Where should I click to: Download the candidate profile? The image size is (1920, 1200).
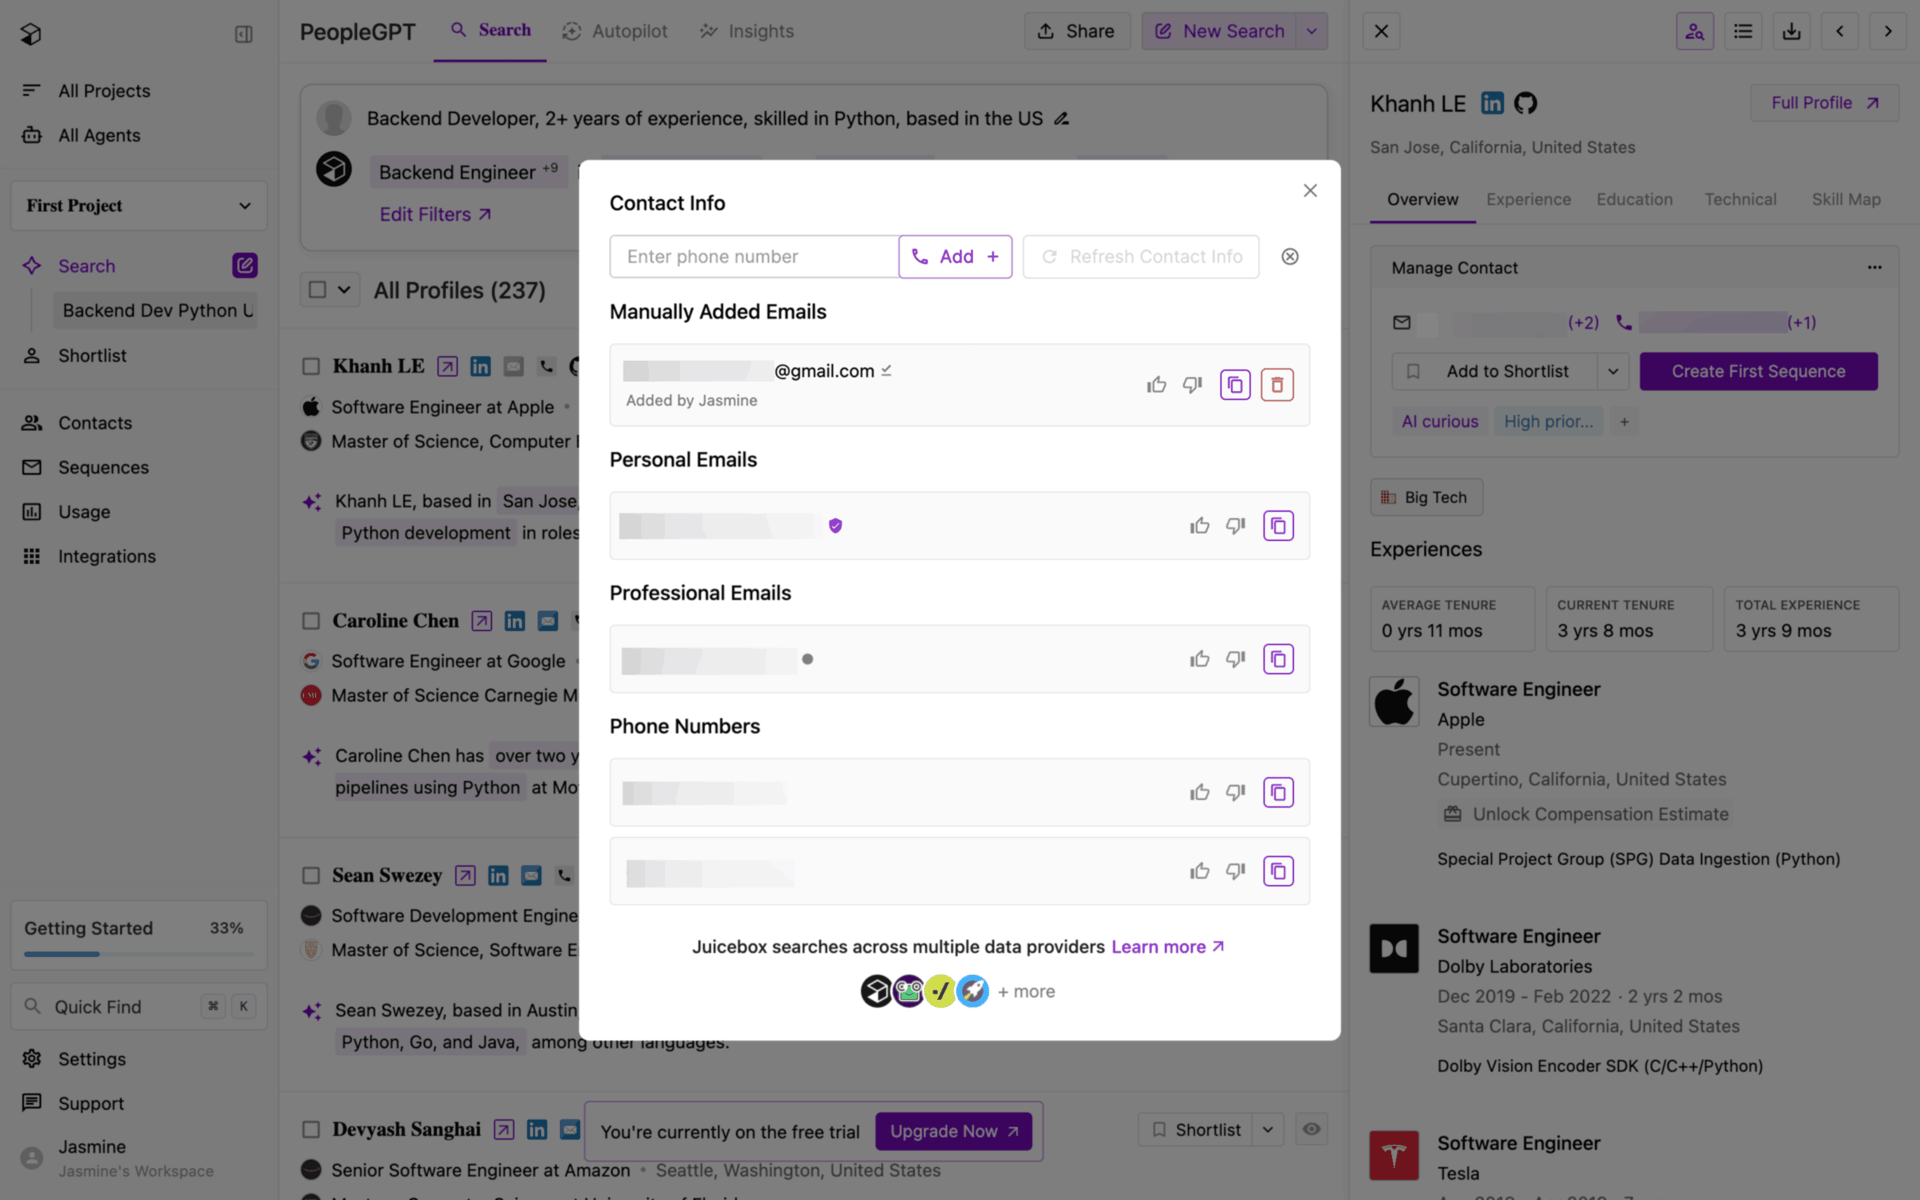pyautogui.click(x=1791, y=31)
